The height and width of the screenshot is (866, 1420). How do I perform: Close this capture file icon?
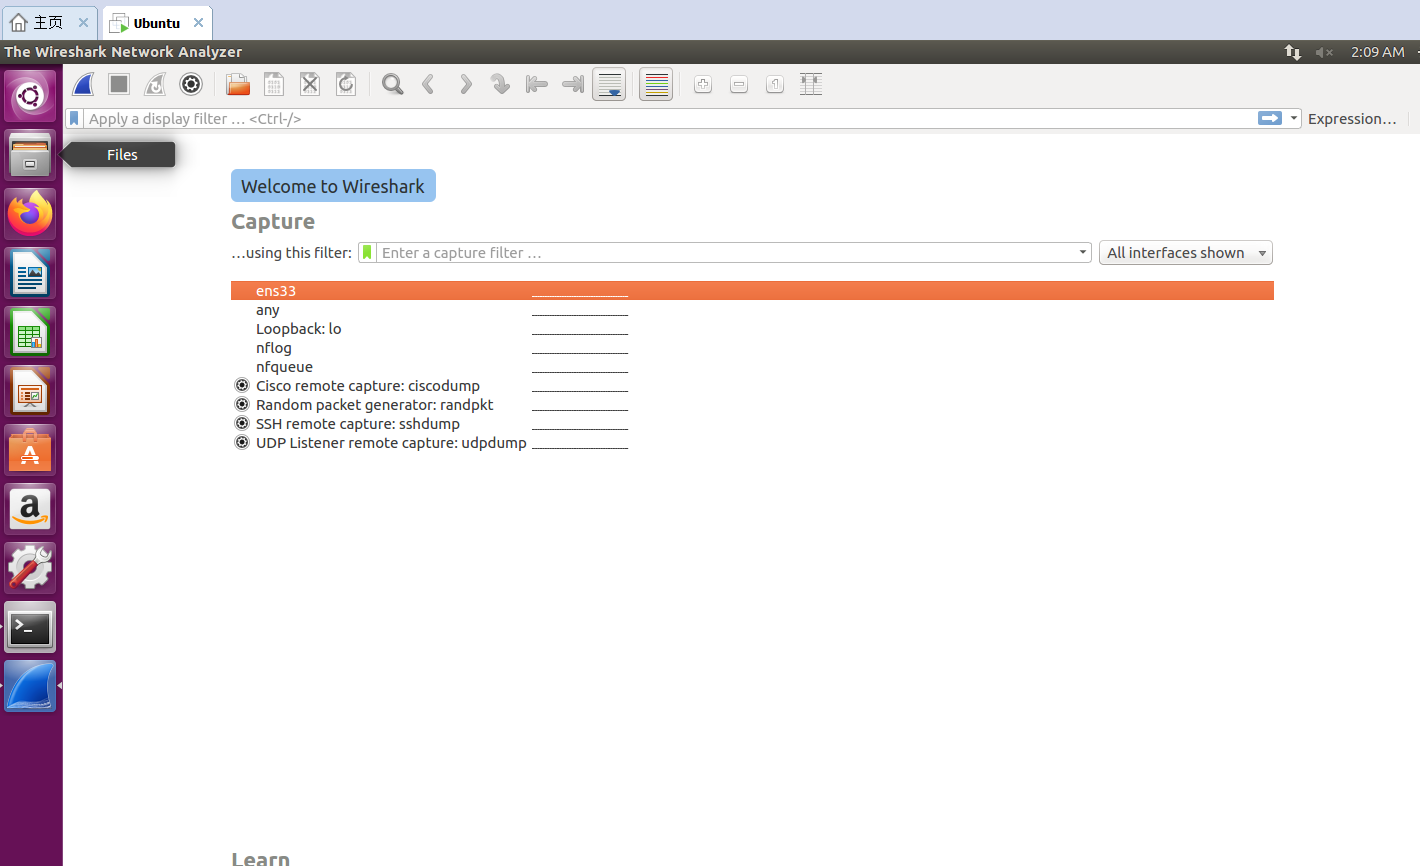pyautogui.click(x=310, y=85)
